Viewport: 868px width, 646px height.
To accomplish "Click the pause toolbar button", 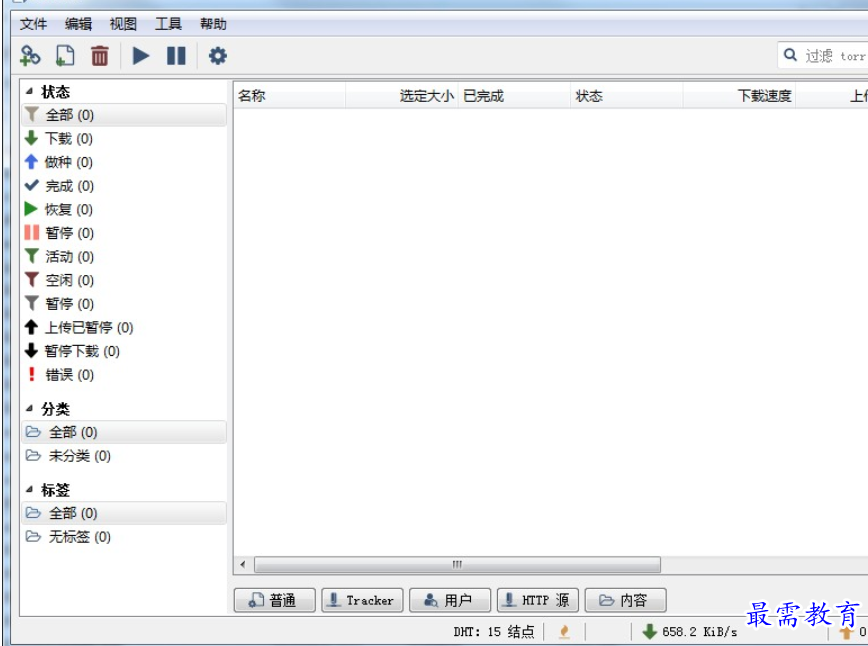I will click(177, 56).
